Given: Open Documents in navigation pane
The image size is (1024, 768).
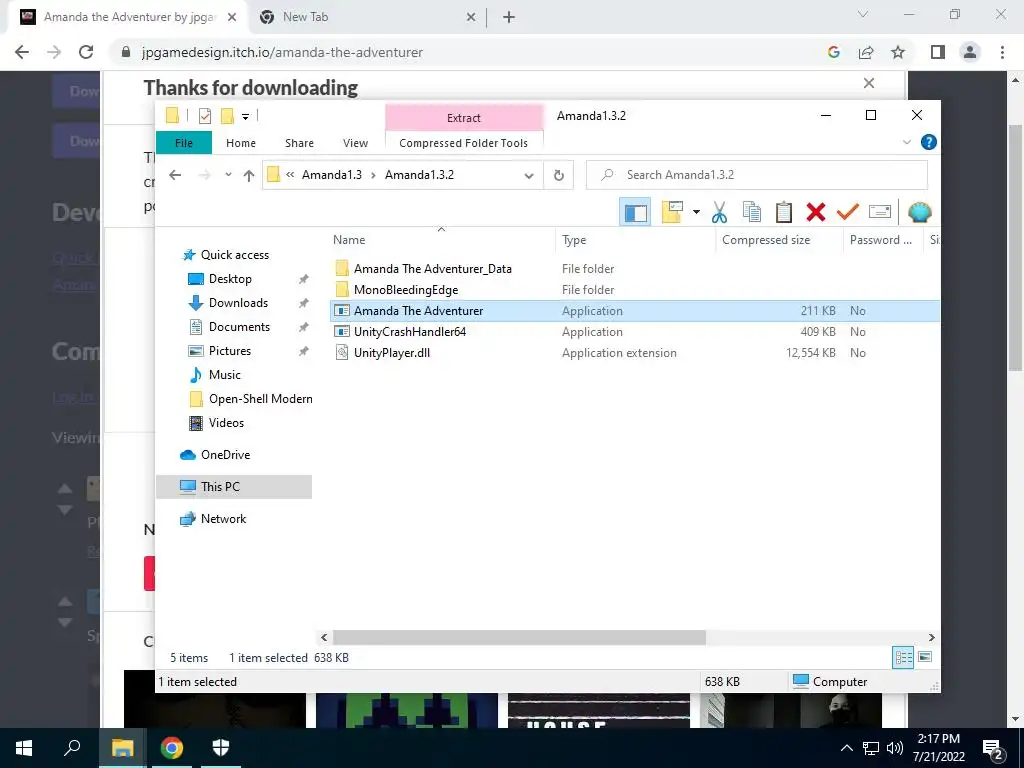Looking at the screenshot, I should point(239,327).
